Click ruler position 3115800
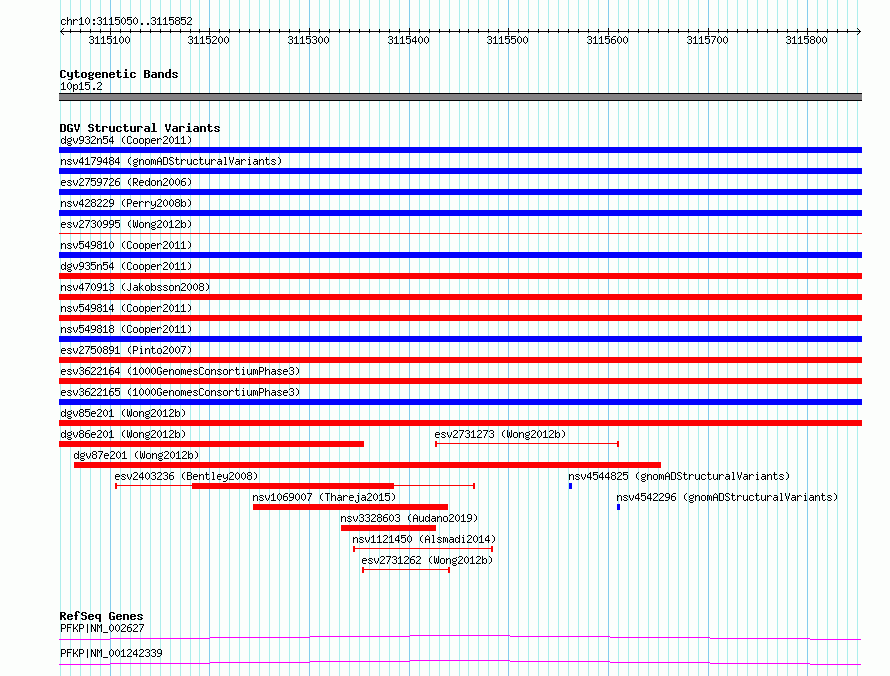This screenshot has width=890, height=676. pyautogui.click(x=807, y=40)
